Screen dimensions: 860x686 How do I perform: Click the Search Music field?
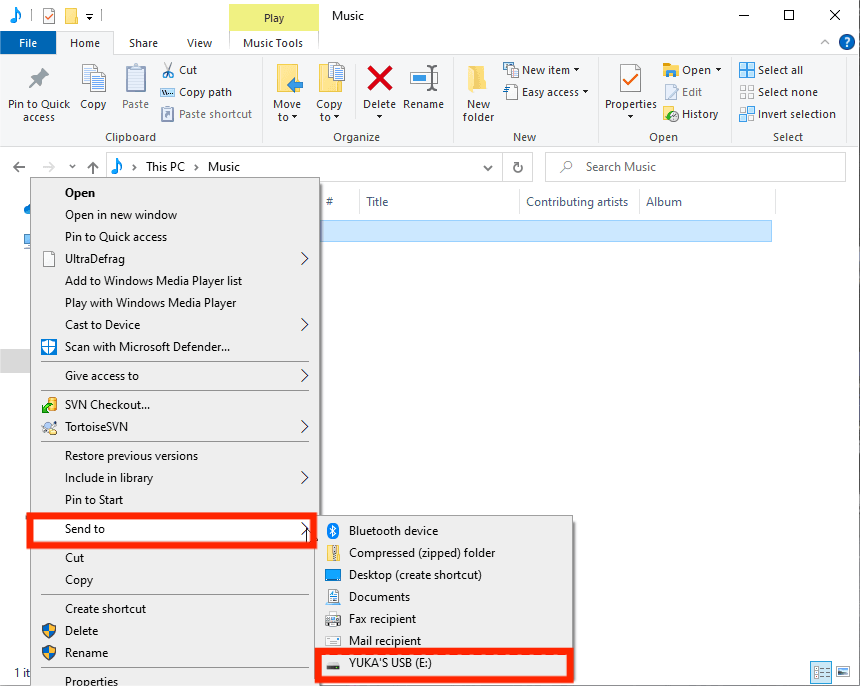pyautogui.click(x=695, y=167)
